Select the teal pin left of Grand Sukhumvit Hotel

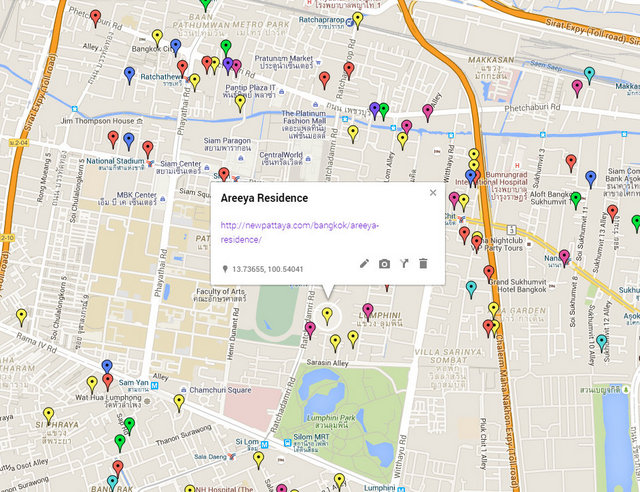click(x=471, y=289)
